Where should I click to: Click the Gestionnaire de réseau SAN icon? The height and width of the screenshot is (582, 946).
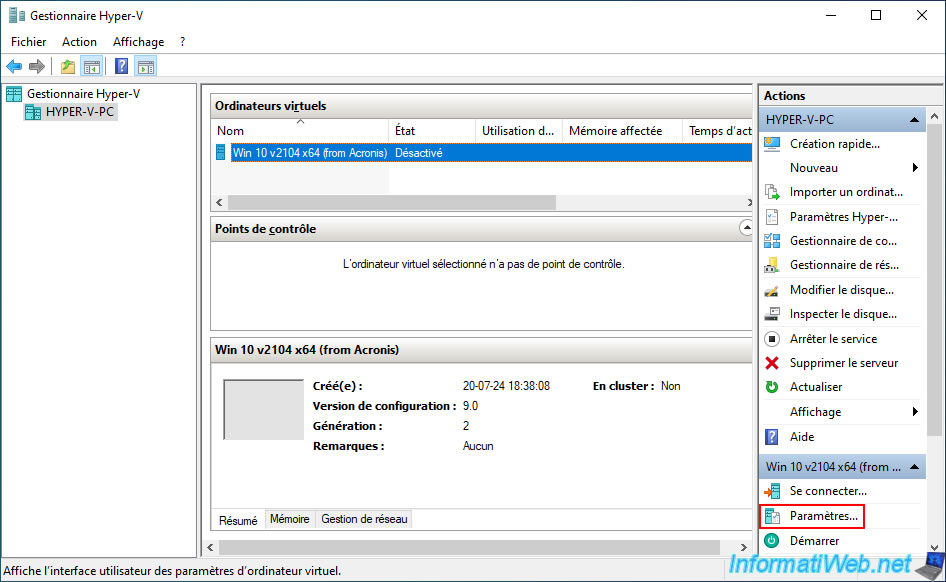[772, 265]
